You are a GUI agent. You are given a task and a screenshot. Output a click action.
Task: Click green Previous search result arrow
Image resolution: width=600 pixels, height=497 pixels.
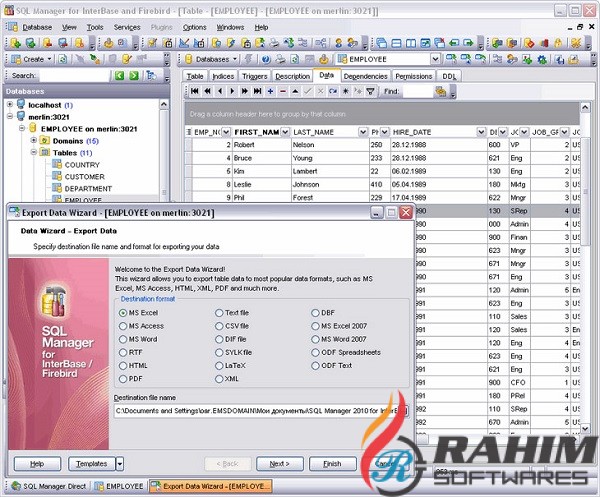click(x=119, y=75)
